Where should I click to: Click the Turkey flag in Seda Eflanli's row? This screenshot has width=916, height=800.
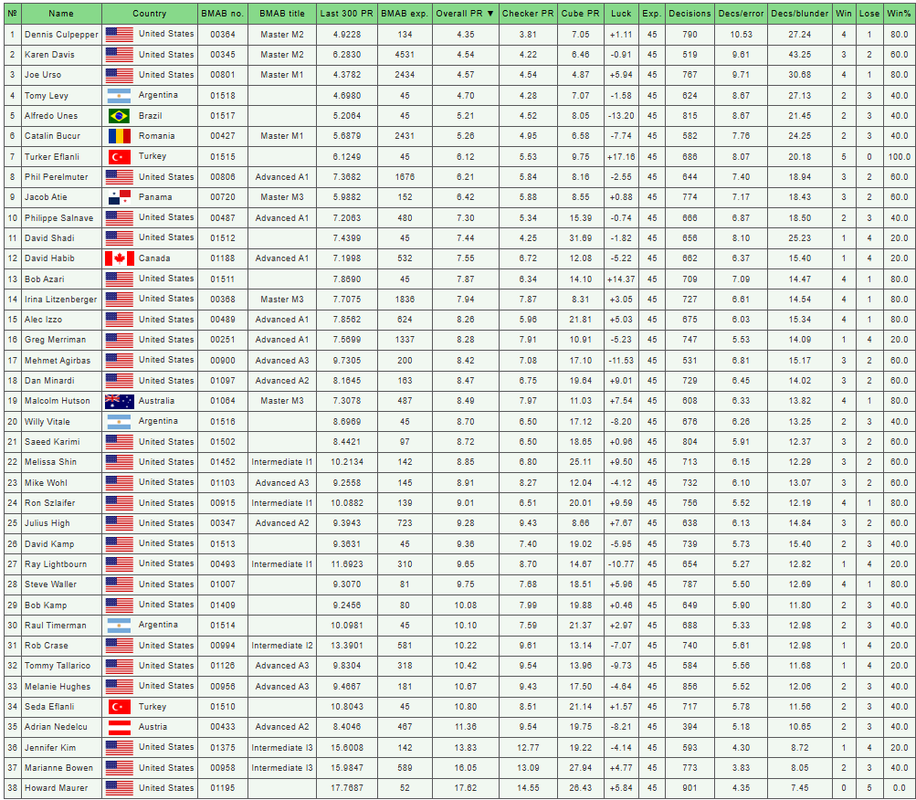click(x=119, y=707)
